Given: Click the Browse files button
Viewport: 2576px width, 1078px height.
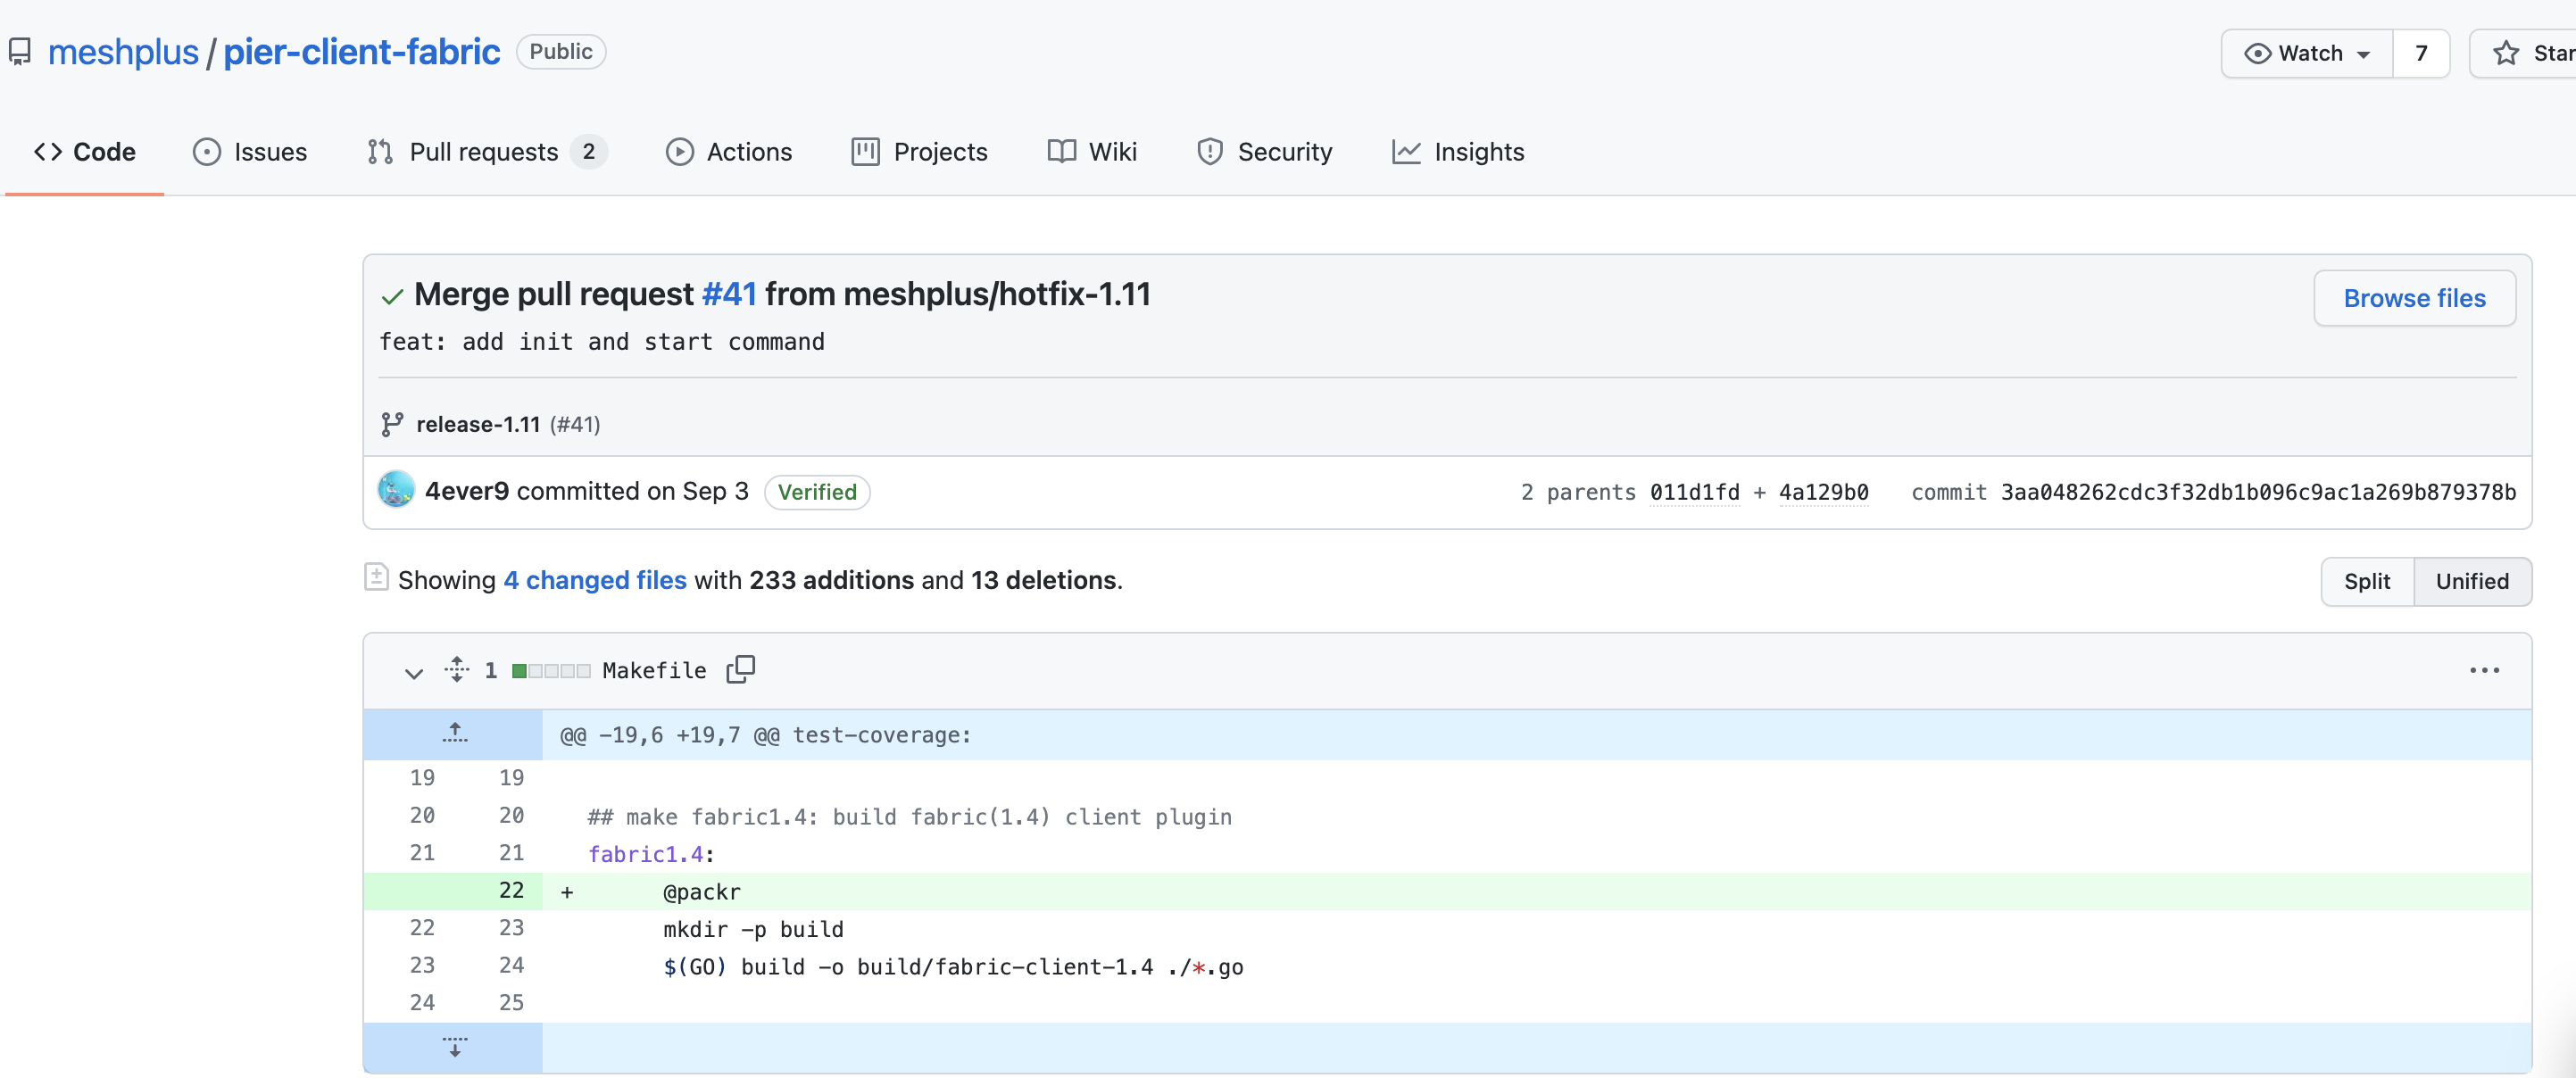Looking at the screenshot, I should point(2413,298).
